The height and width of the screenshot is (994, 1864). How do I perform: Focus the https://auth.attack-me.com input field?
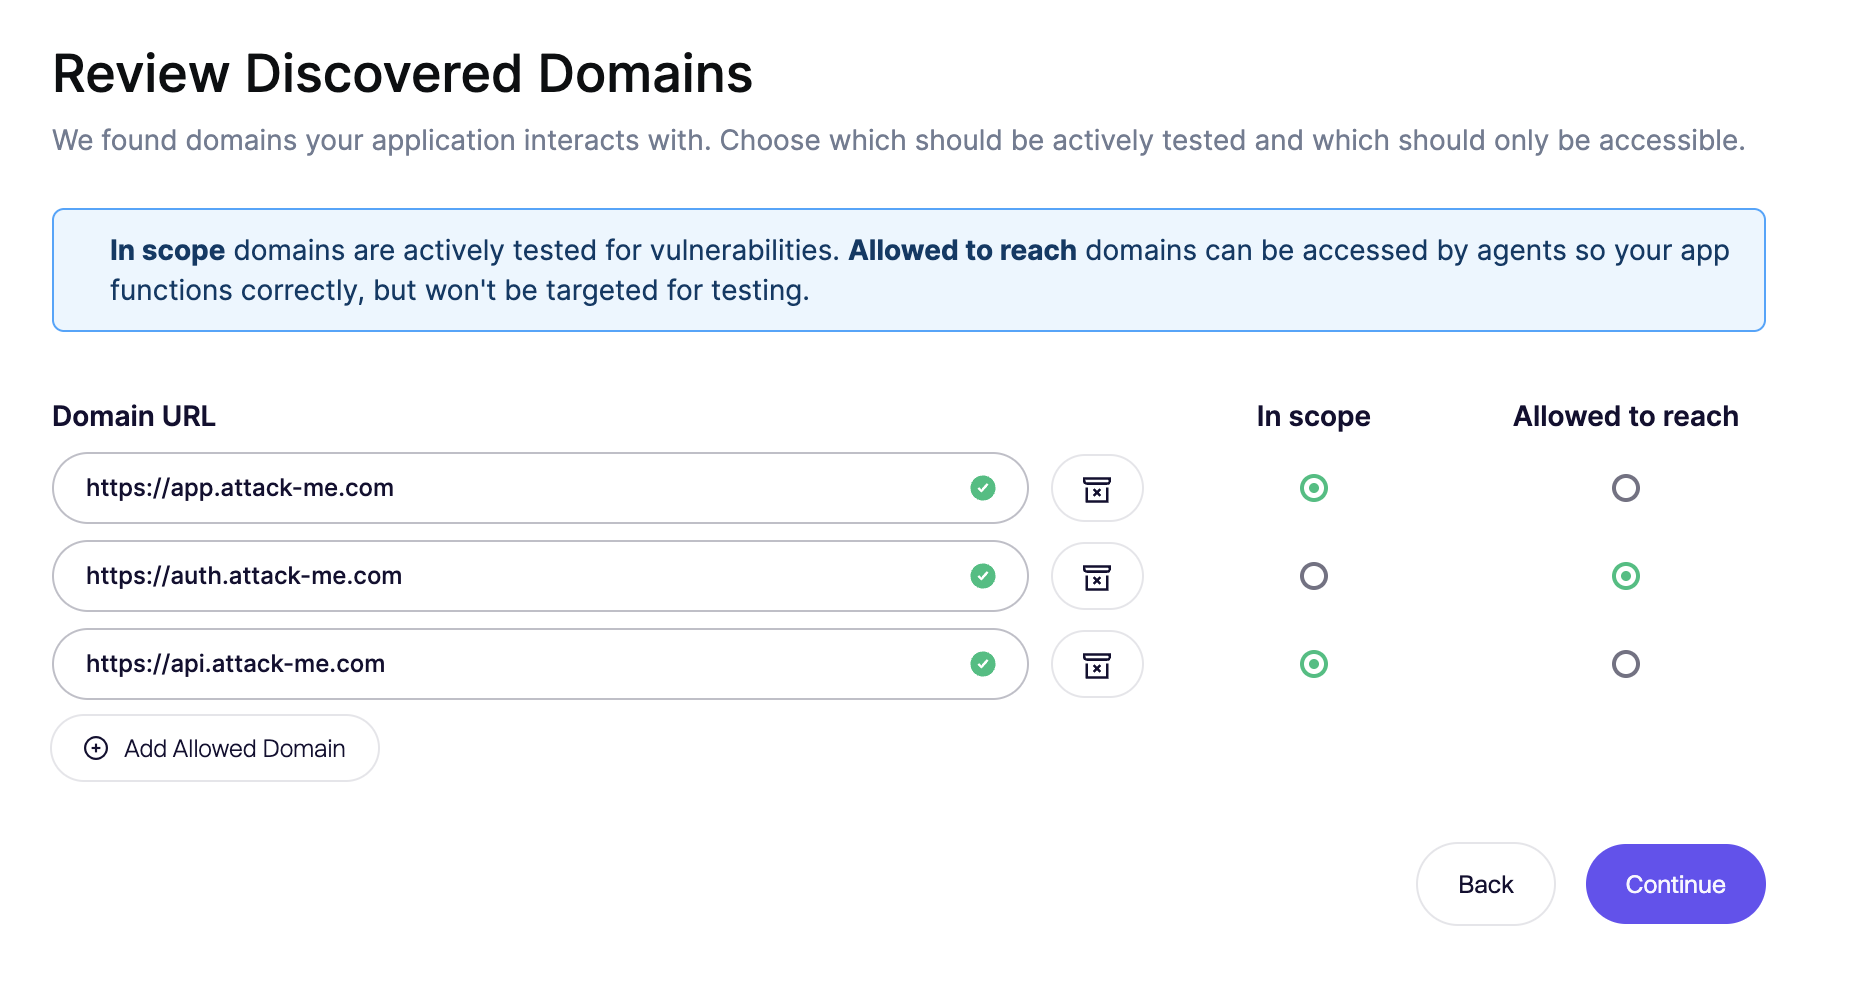500,576
